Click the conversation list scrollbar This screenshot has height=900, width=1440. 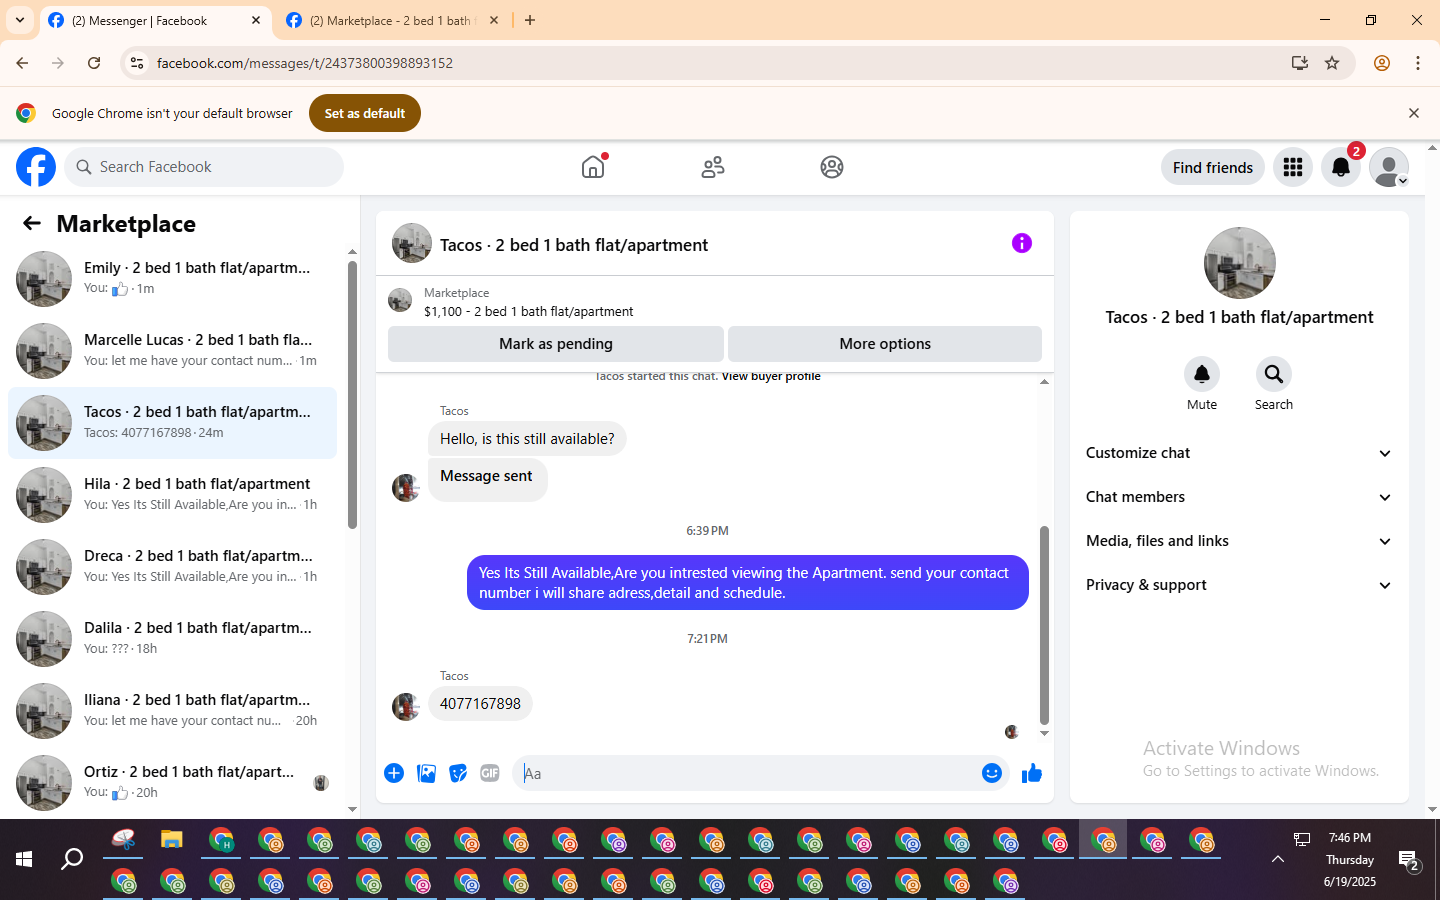[x=352, y=394]
